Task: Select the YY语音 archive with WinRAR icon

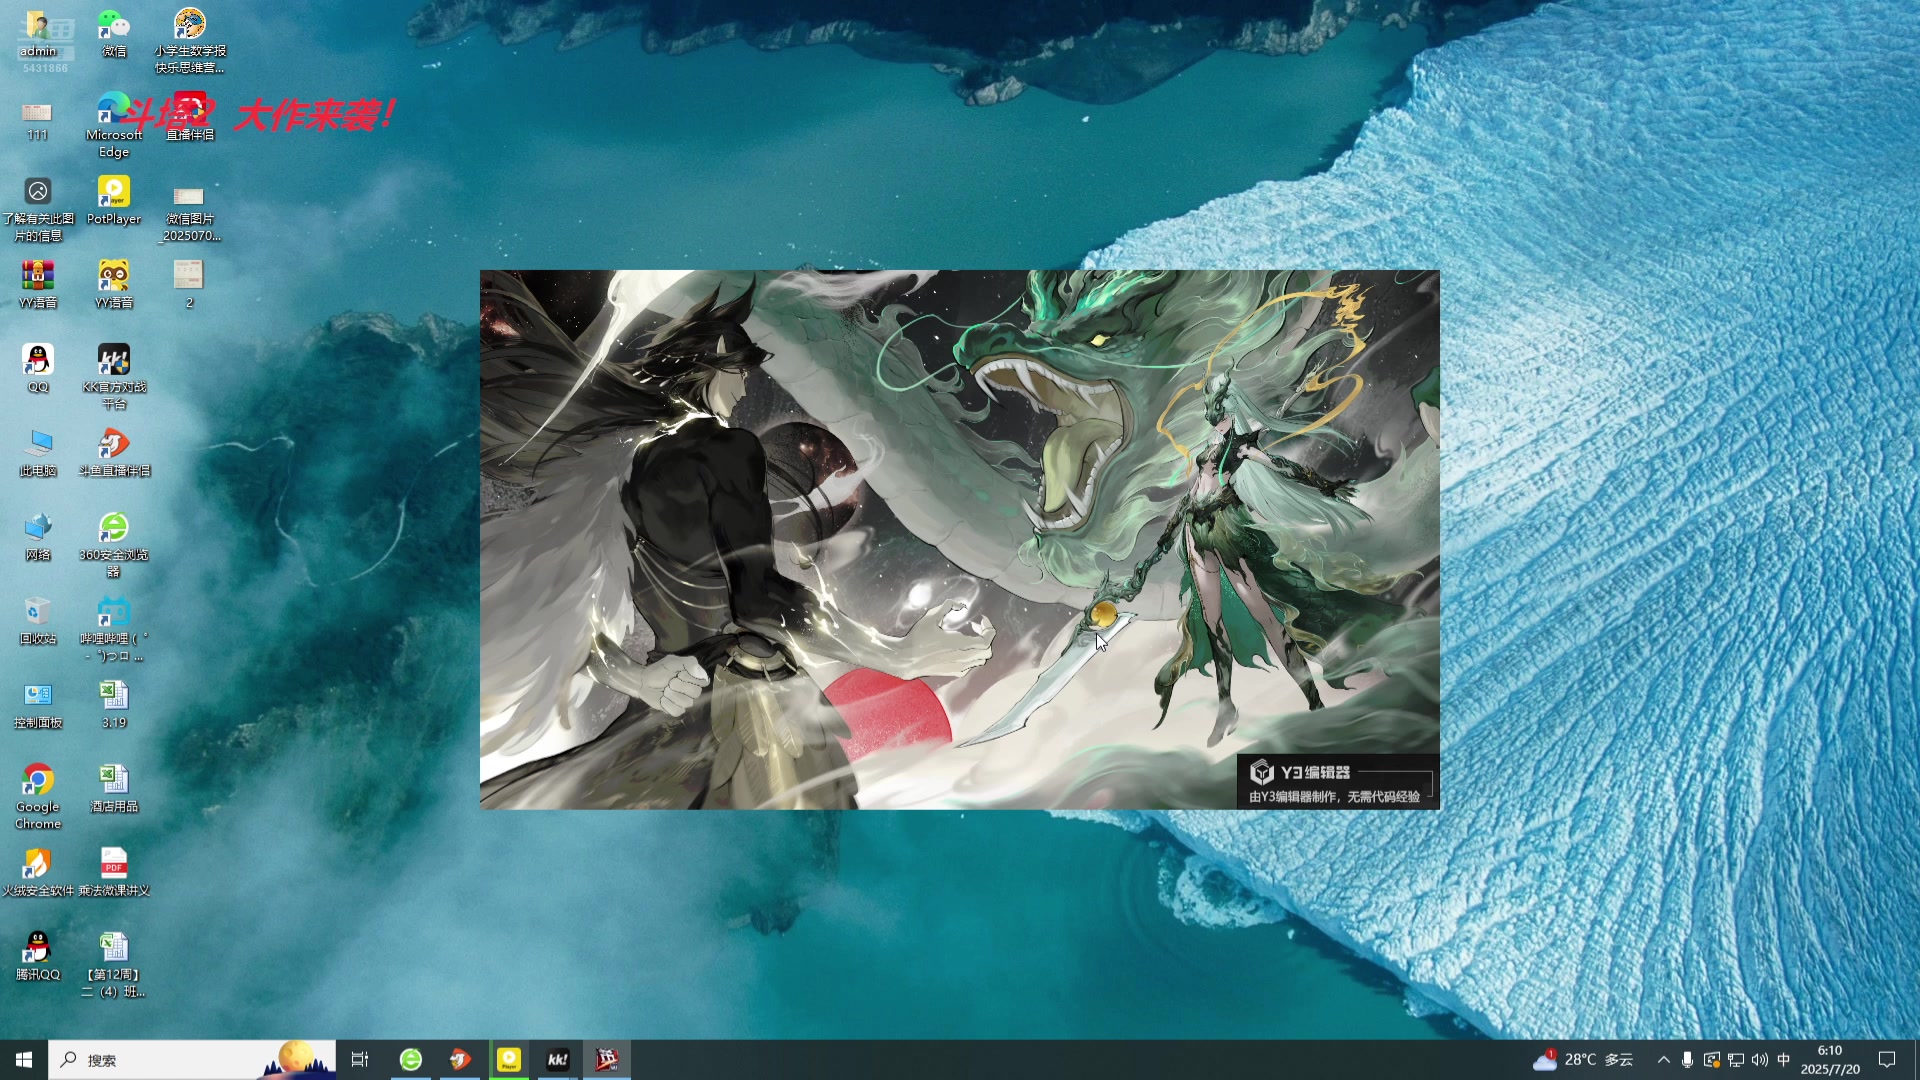Action: point(38,285)
